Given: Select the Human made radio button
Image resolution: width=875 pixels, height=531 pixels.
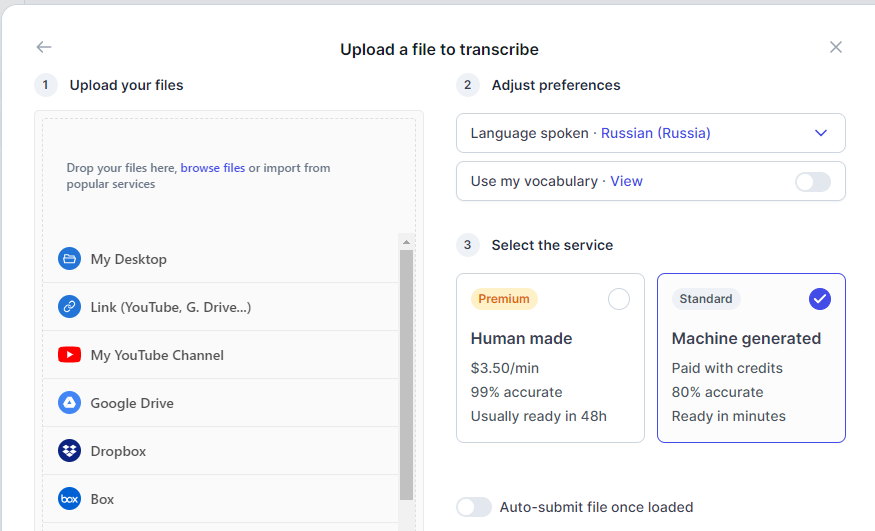Looking at the screenshot, I should 619,299.
